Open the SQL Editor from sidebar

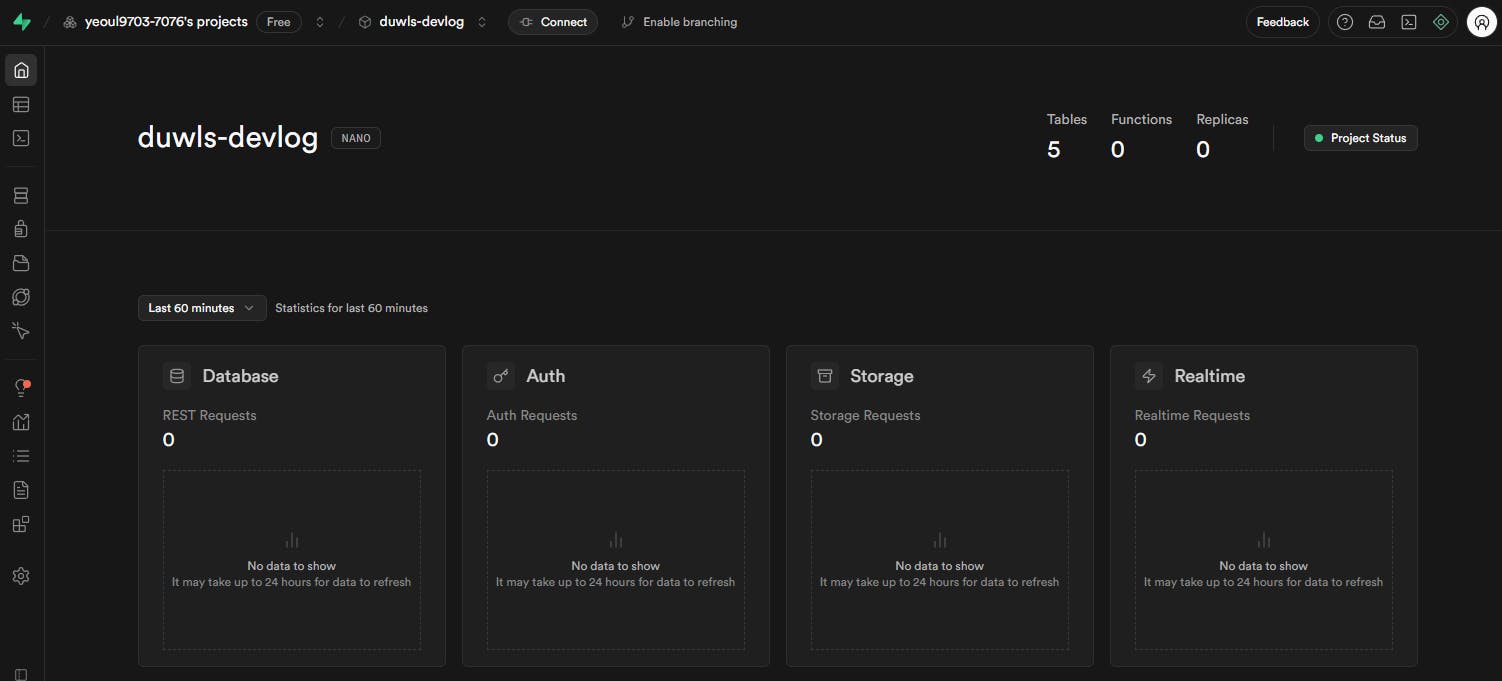(21, 138)
